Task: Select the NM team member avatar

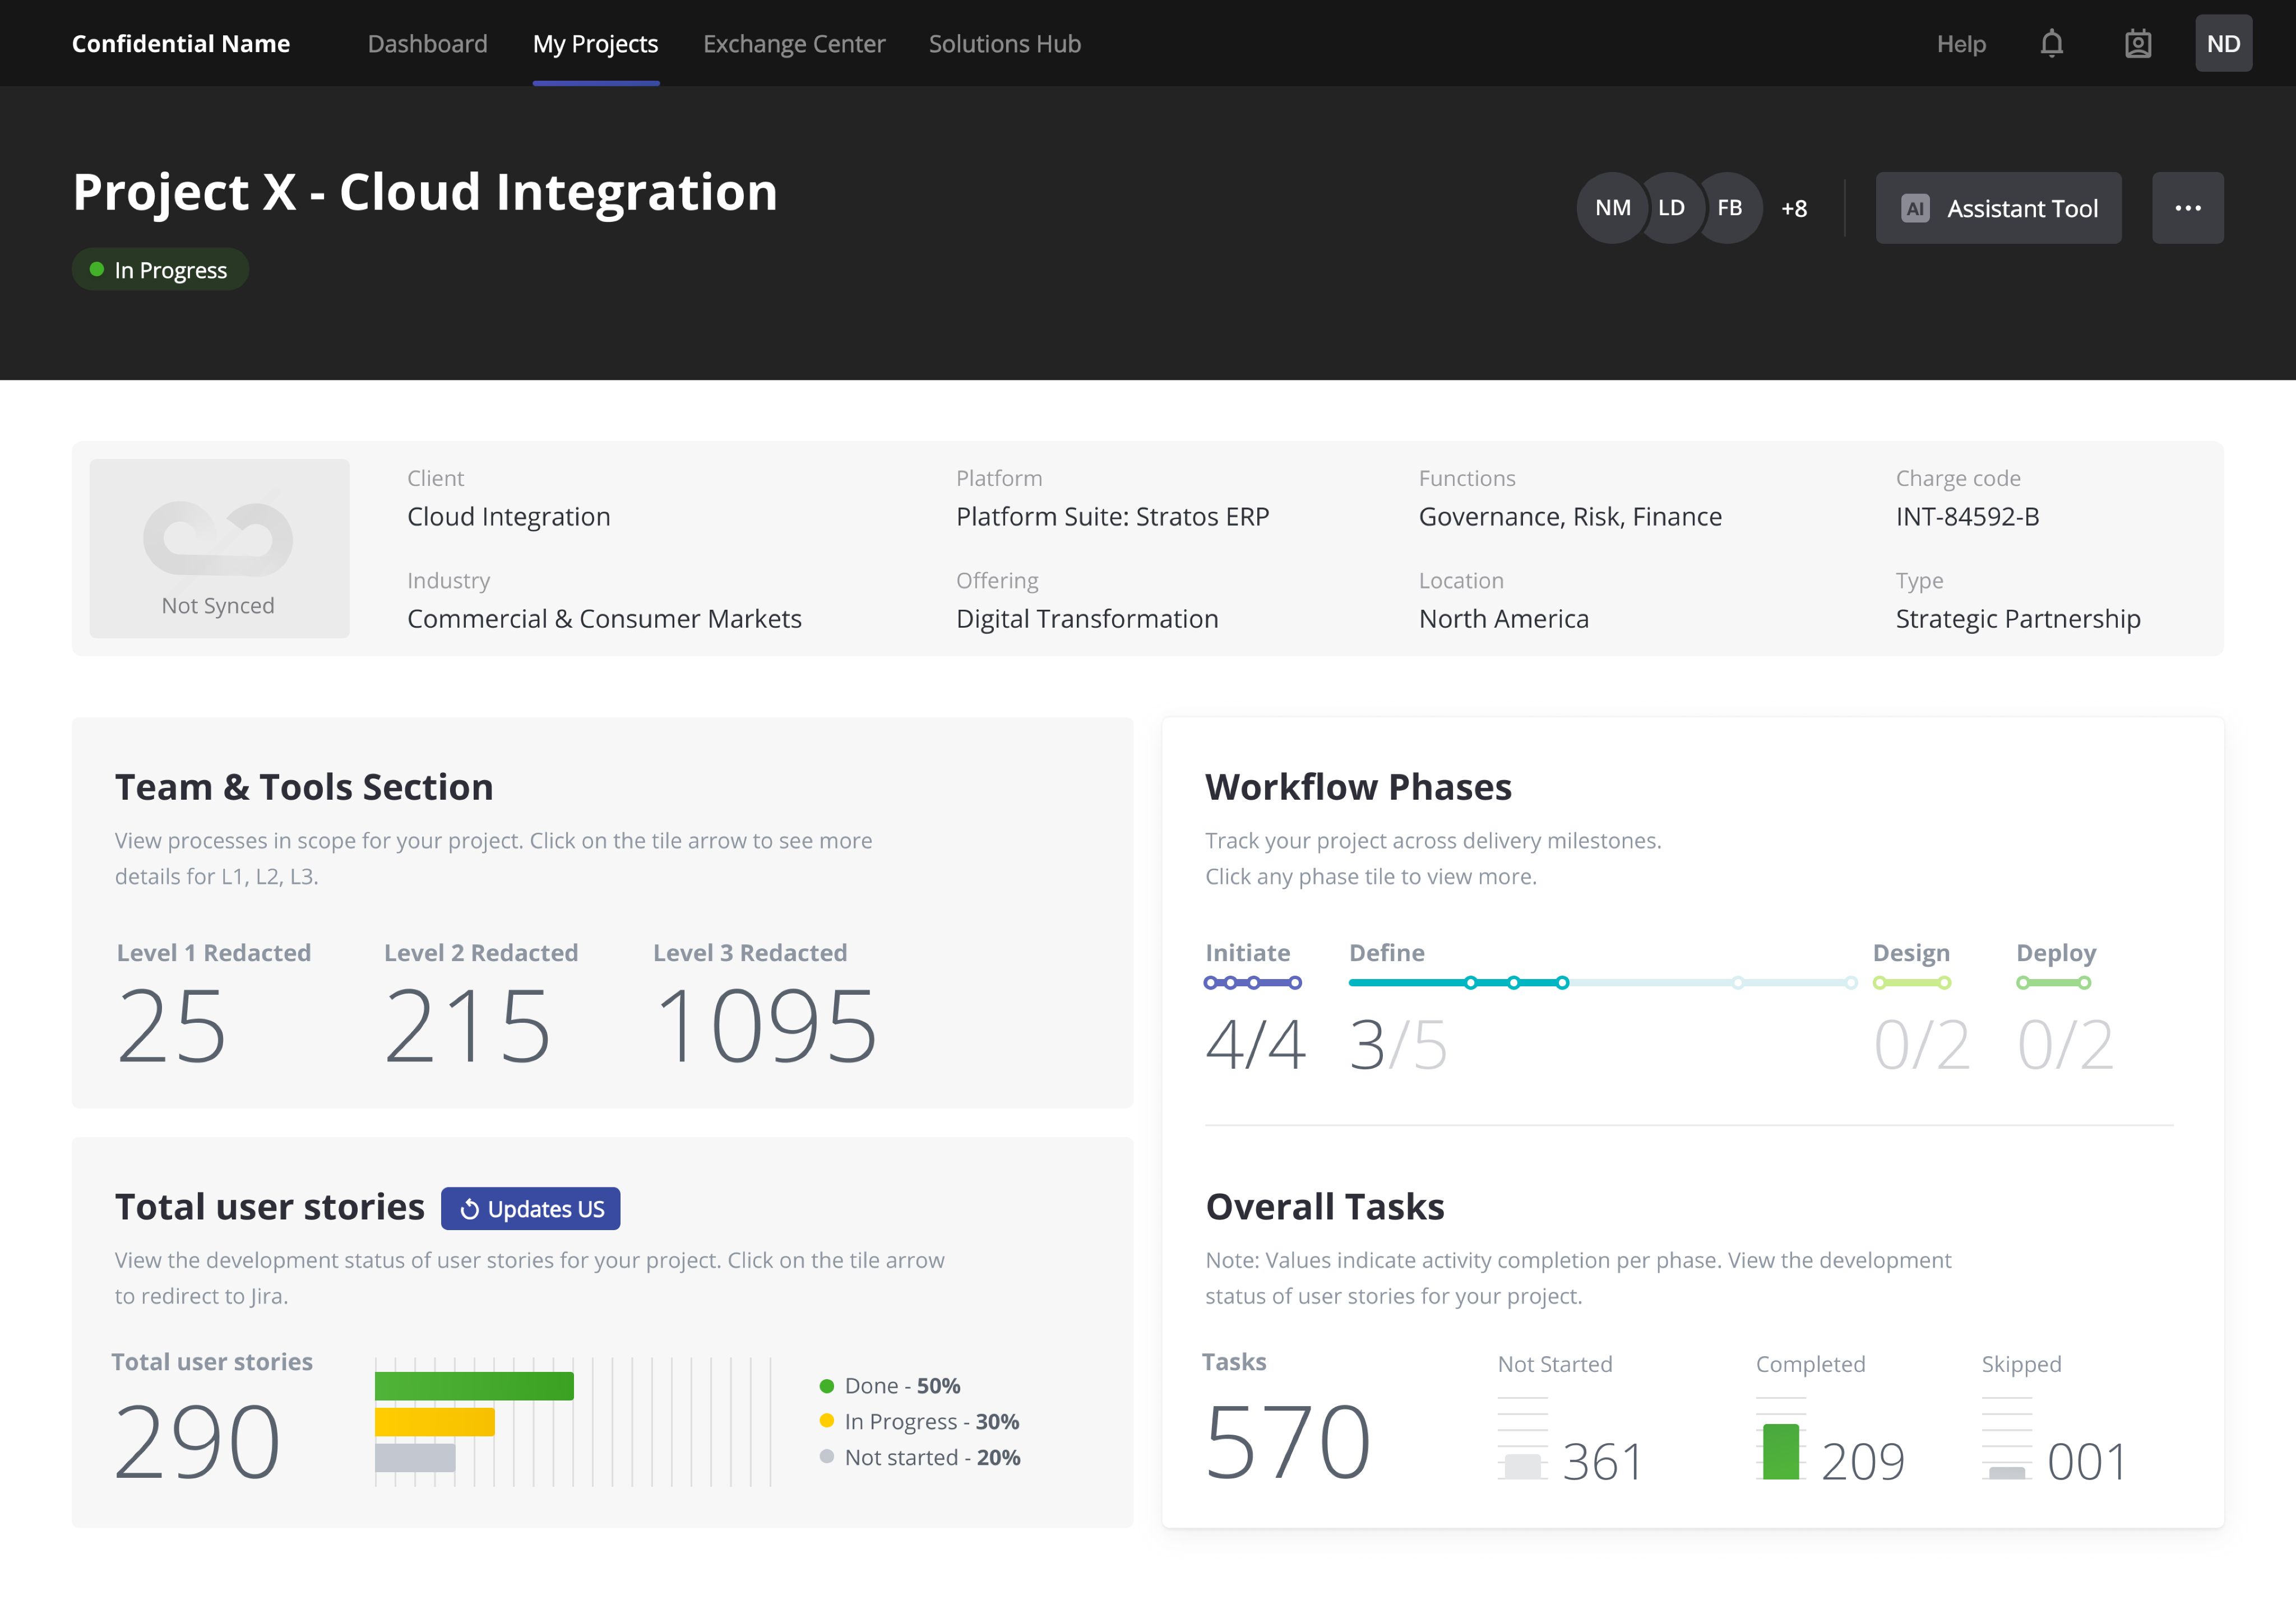Action: tap(1612, 208)
